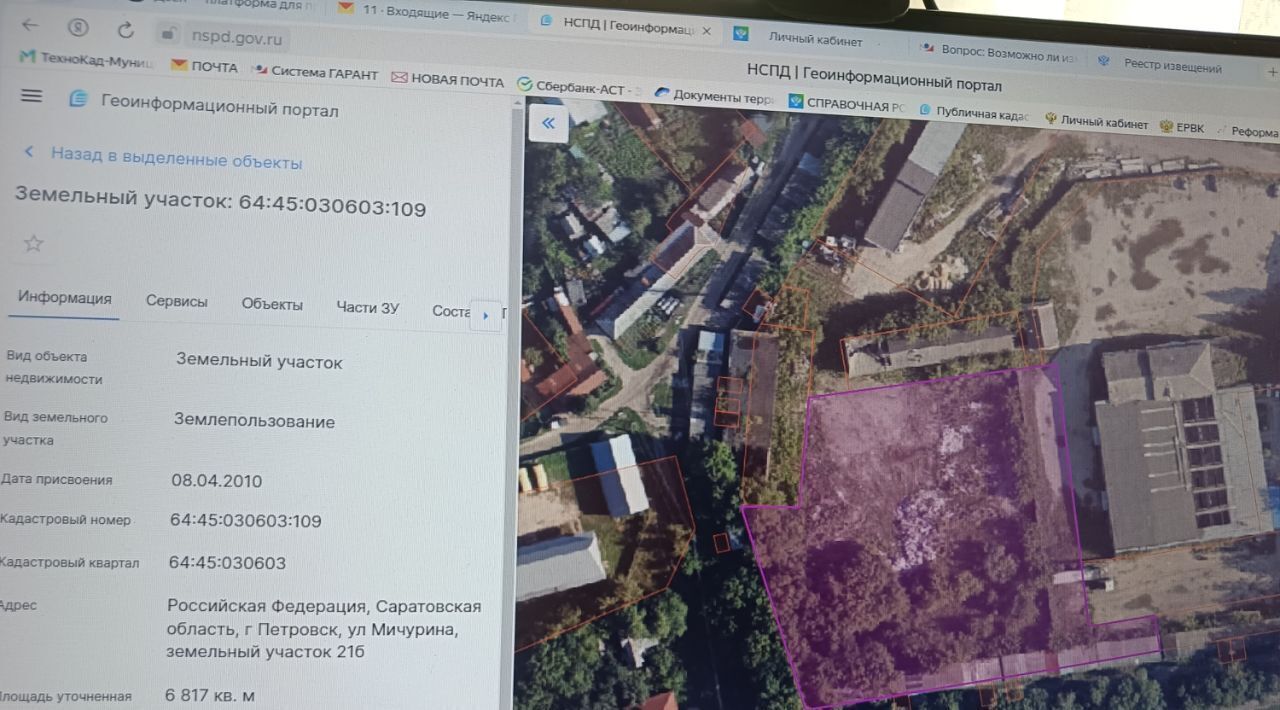Image resolution: width=1280 pixels, height=710 pixels.
Task: Close the НСПД Геоинформационный browser tab
Action: (706, 31)
